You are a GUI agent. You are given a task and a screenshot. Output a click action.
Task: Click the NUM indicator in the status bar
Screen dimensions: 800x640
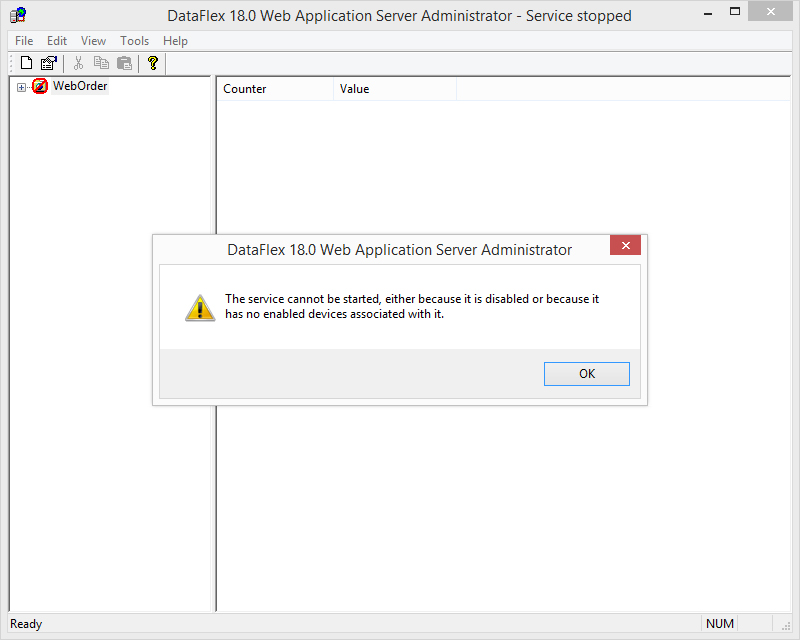(720, 624)
